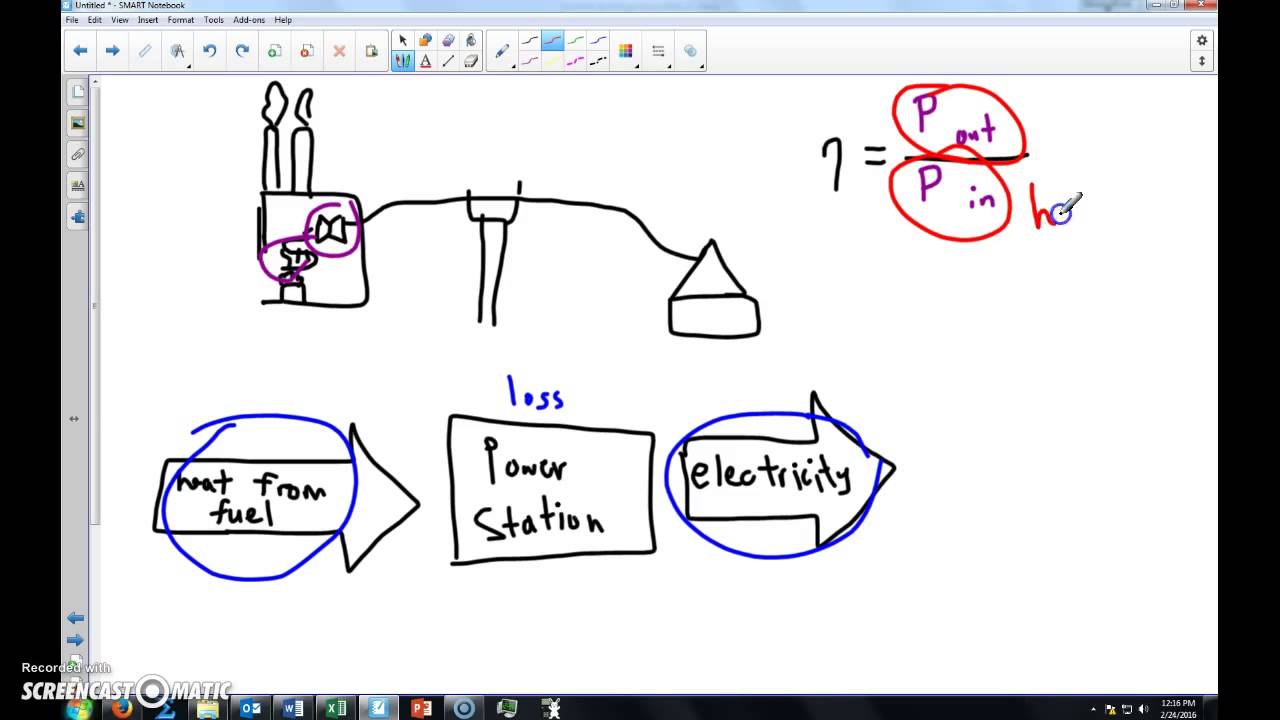Open the transparency settings dropdown
This screenshot has height=720, width=1280.
tap(691, 51)
